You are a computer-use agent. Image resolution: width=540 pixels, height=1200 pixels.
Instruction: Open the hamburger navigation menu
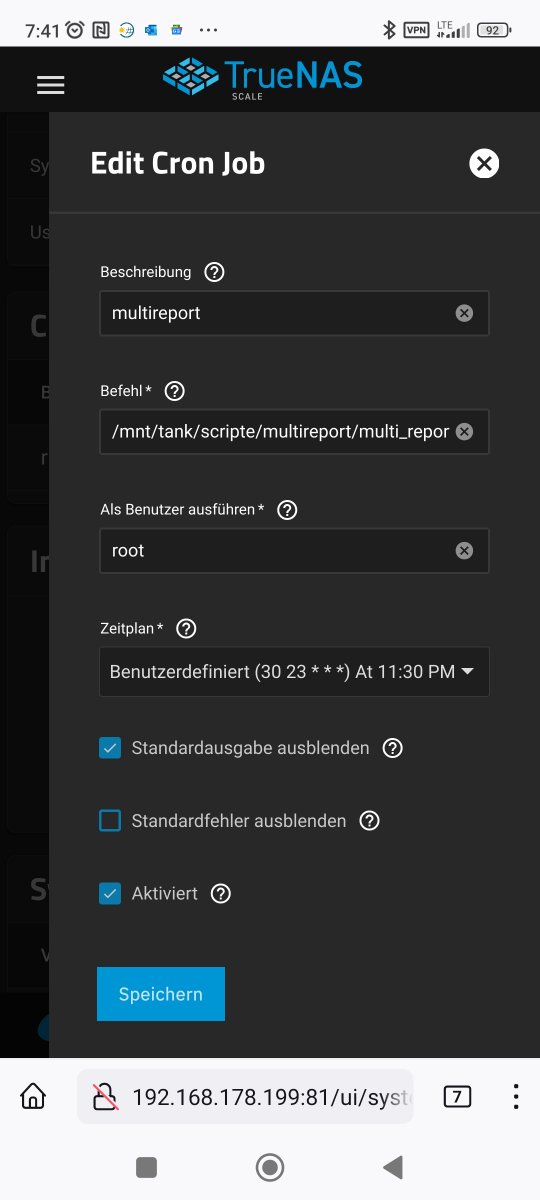50,85
